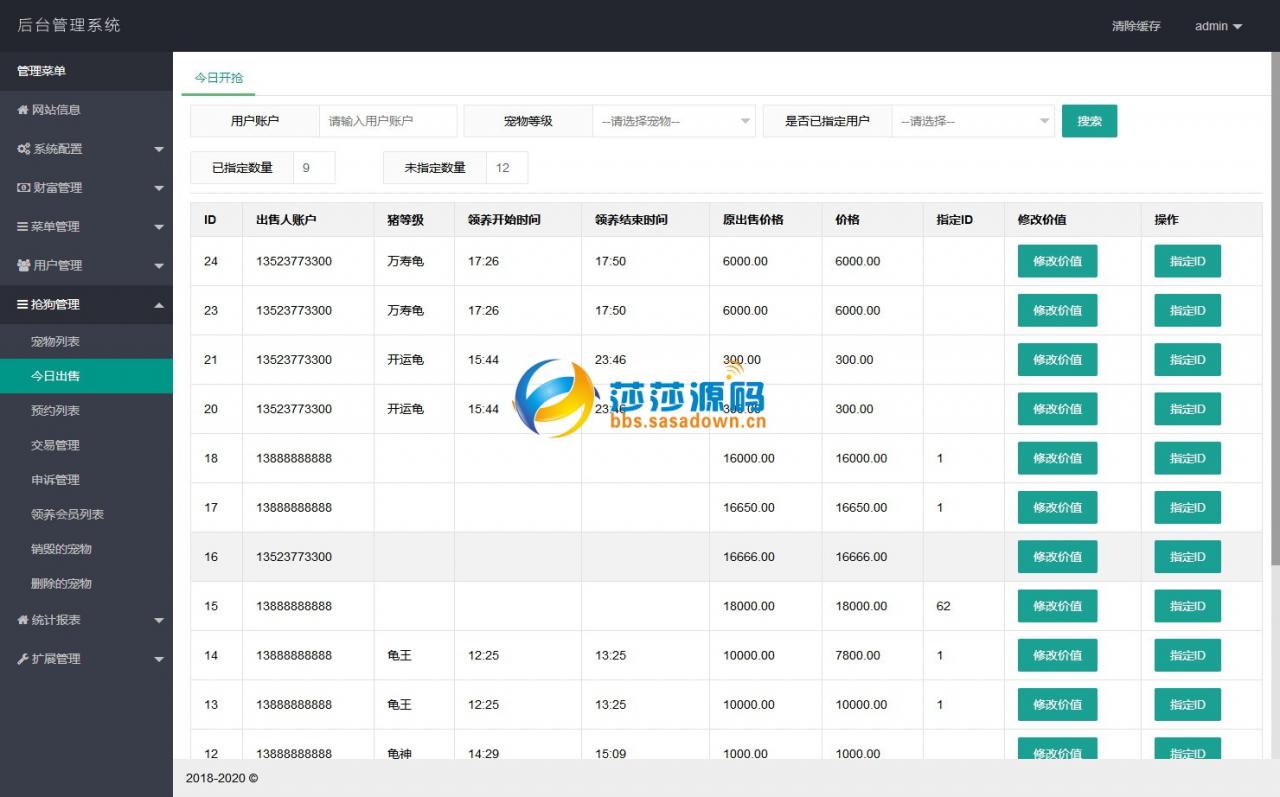This screenshot has height=797, width=1280.
Task: Click the wrench icon beside 扩展管理
Action: 23,659
